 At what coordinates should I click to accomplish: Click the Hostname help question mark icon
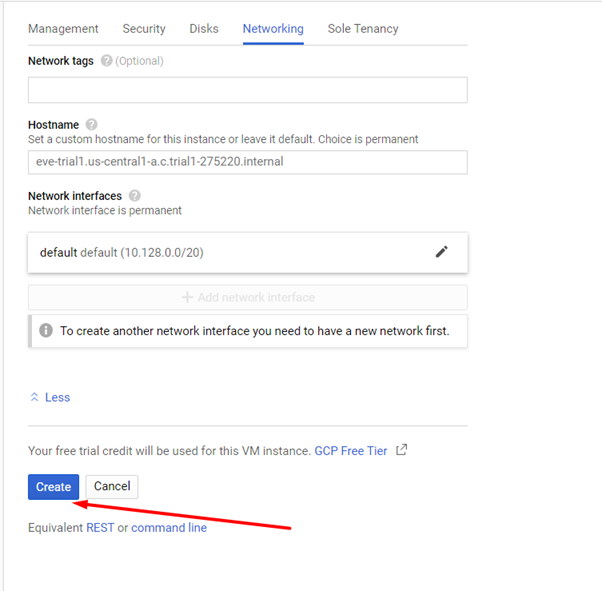(91, 124)
